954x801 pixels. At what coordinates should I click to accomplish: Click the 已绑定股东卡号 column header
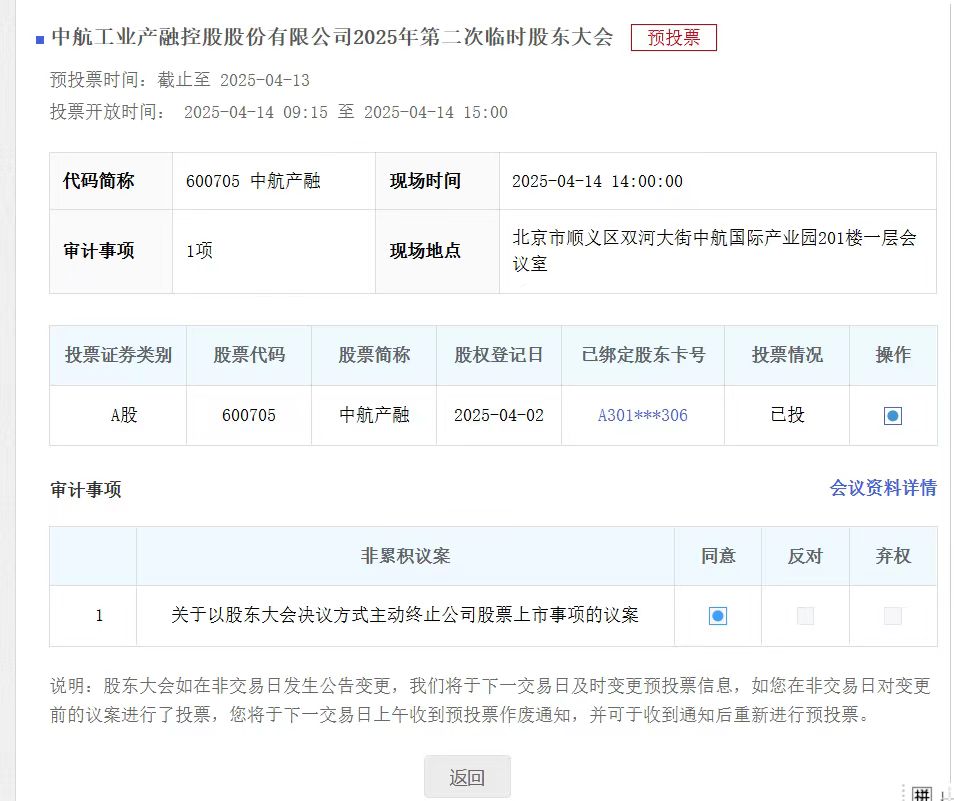(642, 355)
